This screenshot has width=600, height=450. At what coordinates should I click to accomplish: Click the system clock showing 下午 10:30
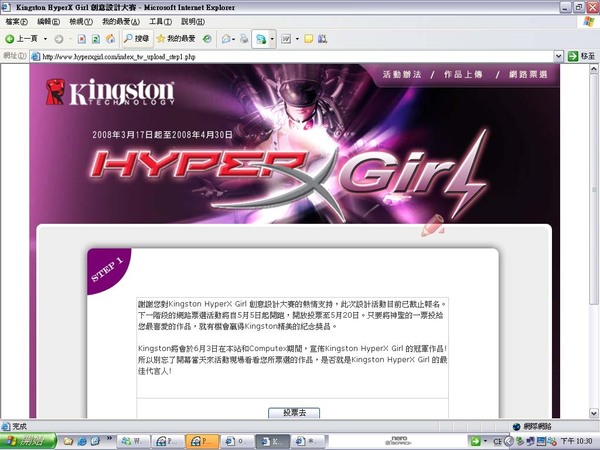[x=576, y=441]
